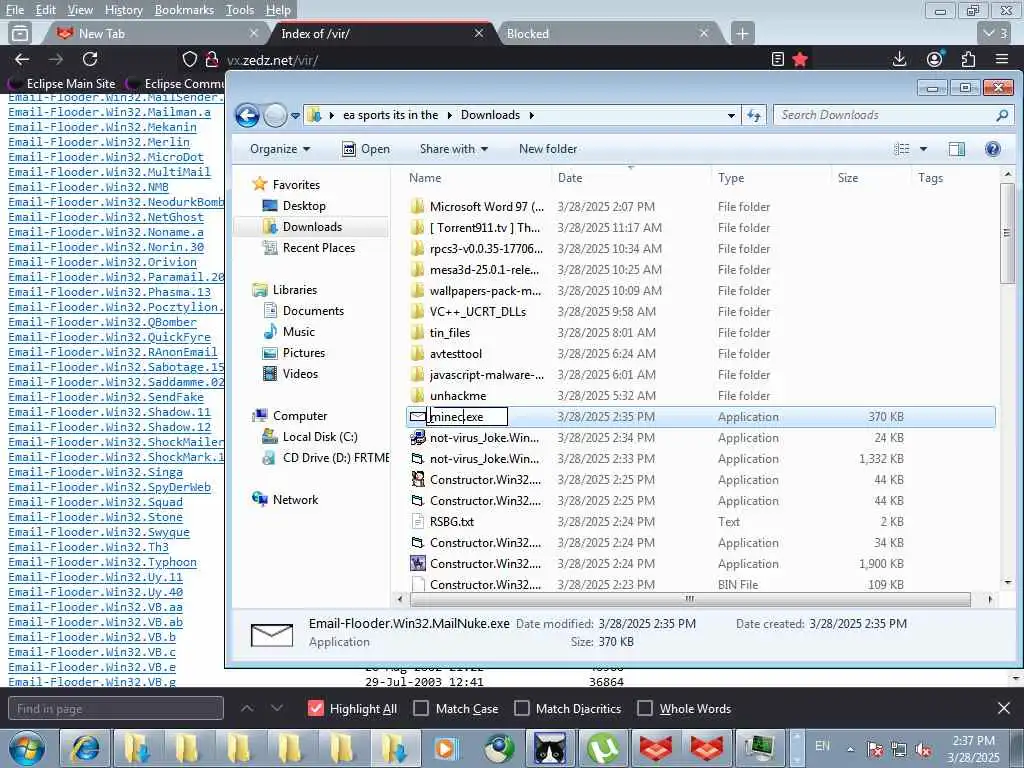Click the arrow after Downloads in breadcrumb
Screen dimensions: 1024x768
point(532,116)
